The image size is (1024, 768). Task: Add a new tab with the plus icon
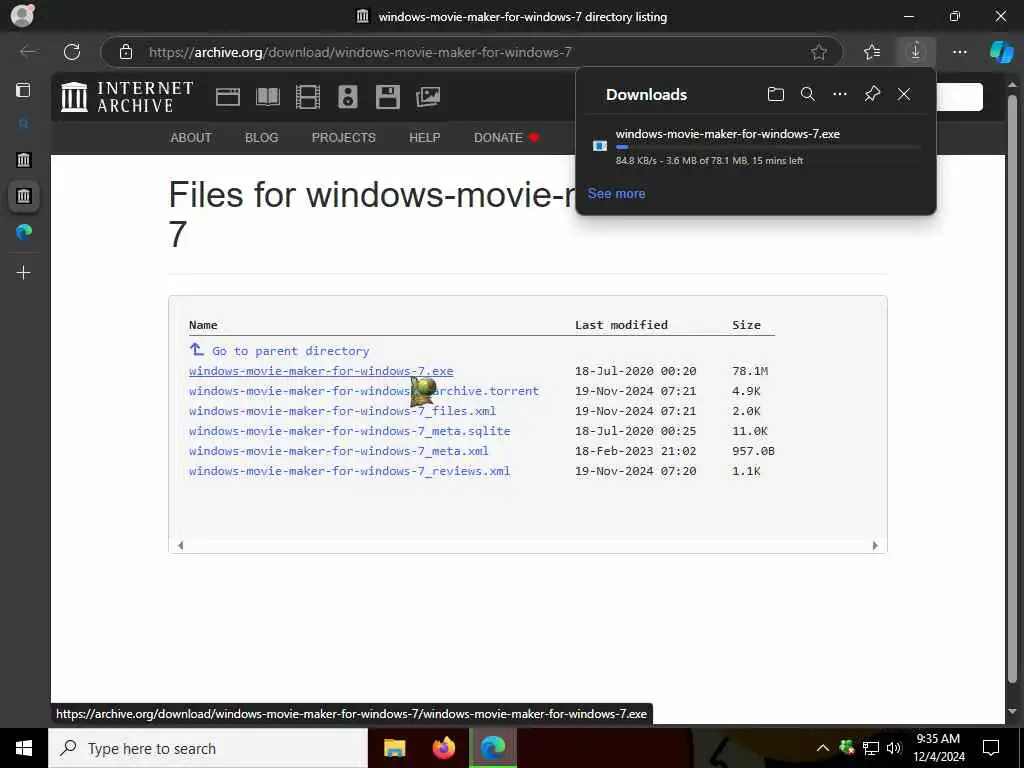click(x=24, y=272)
